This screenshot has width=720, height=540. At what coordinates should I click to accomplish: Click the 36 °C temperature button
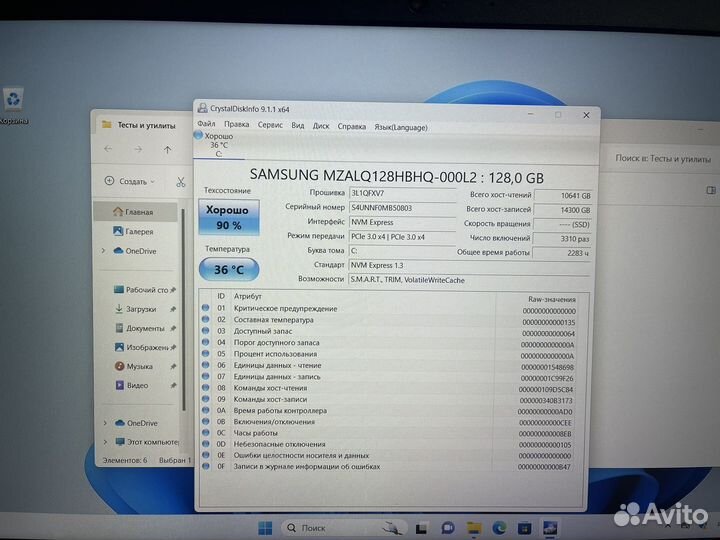(229, 270)
